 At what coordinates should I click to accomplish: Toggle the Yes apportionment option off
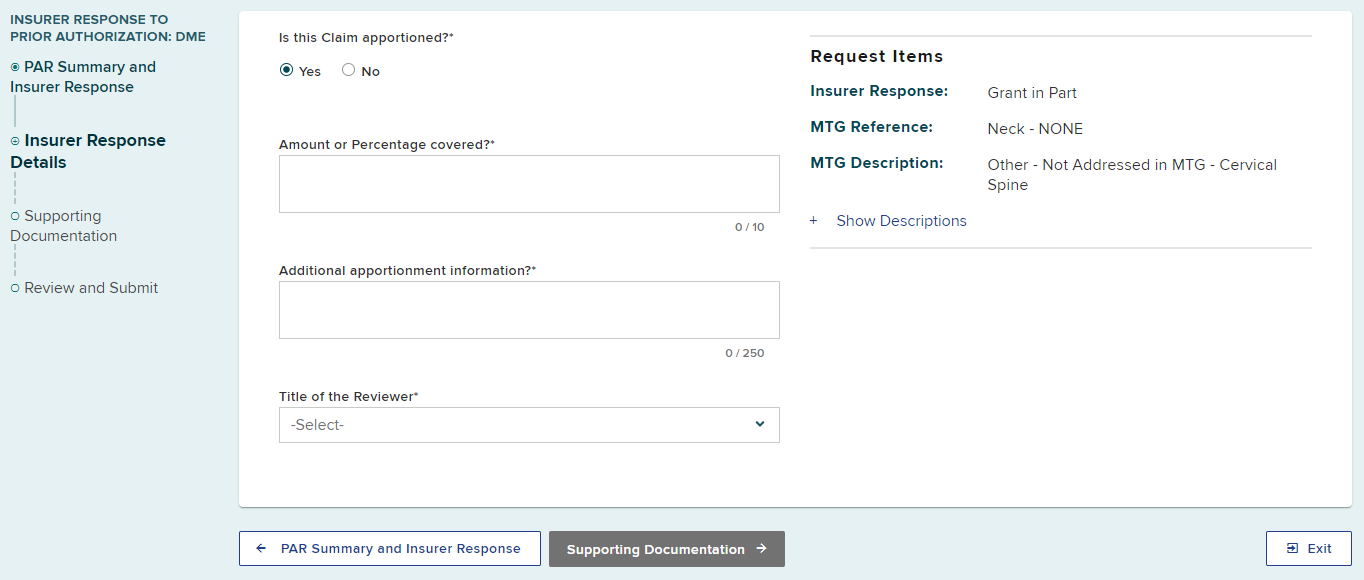click(287, 70)
